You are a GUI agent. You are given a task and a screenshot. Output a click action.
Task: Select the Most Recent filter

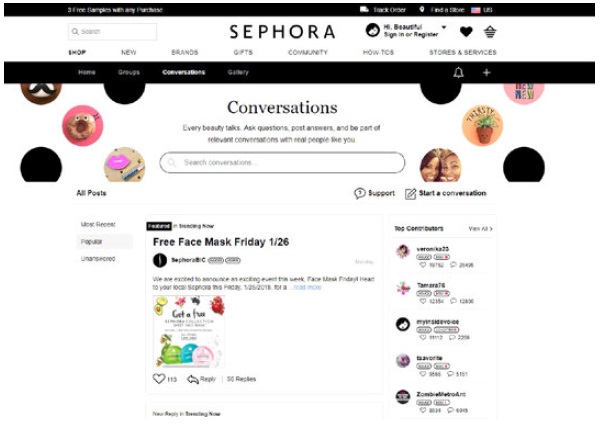pyautogui.click(x=98, y=224)
